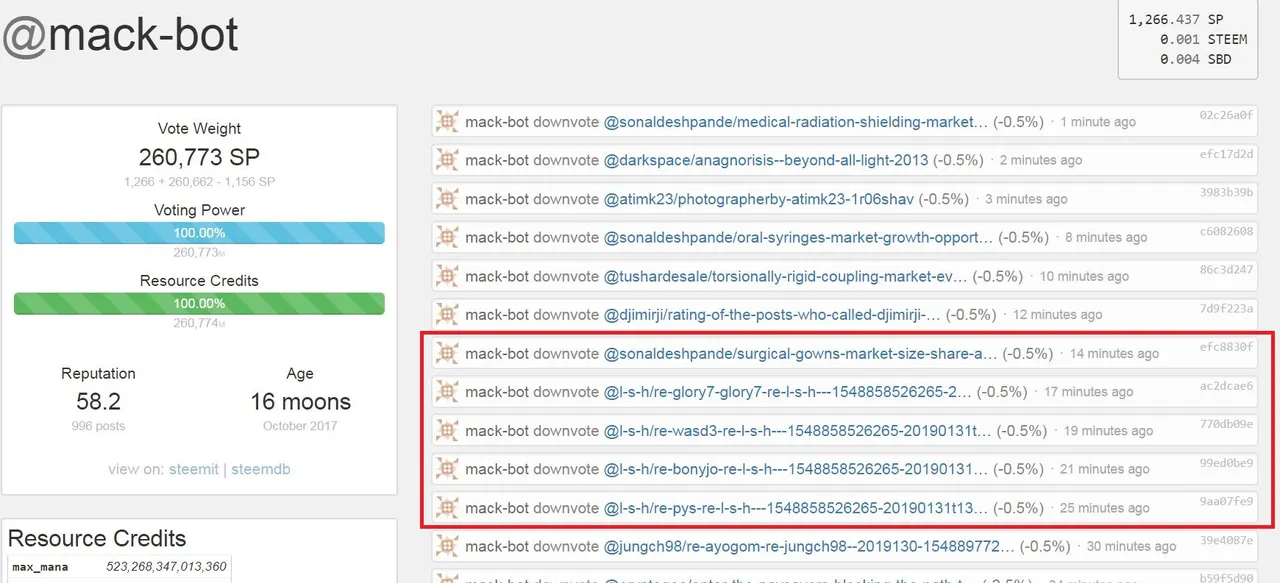Image resolution: width=1280 pixels, height=583 pixels.
Task: Open the @tushardesale/torsionally-rigid-coupling-market link
Action: point(786,276)
